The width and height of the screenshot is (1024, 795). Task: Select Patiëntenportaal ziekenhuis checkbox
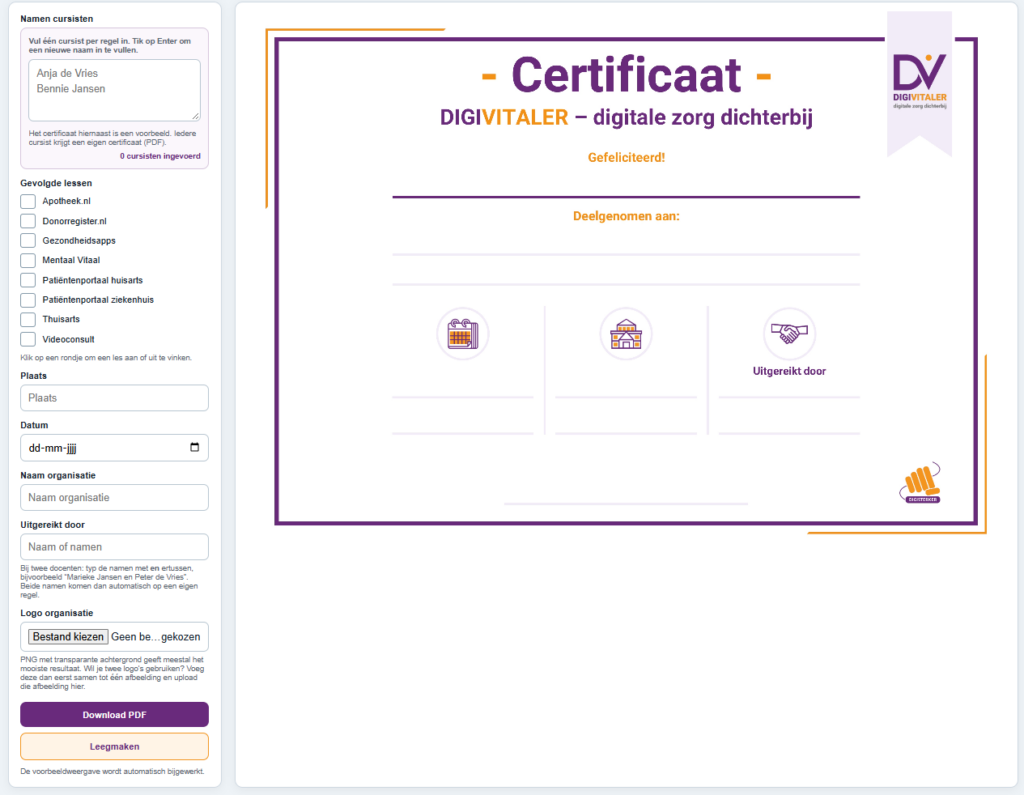[28, 300]
